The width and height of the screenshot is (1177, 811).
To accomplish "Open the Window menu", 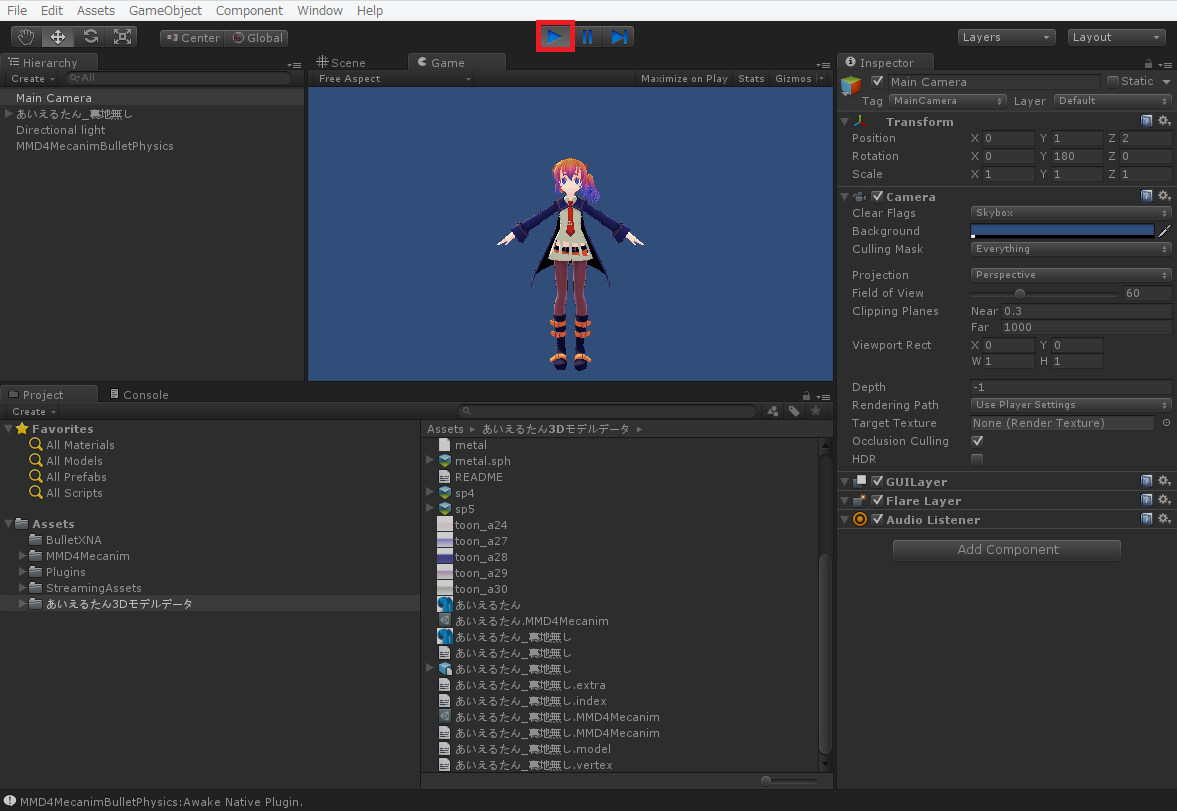I will (320, 11).
